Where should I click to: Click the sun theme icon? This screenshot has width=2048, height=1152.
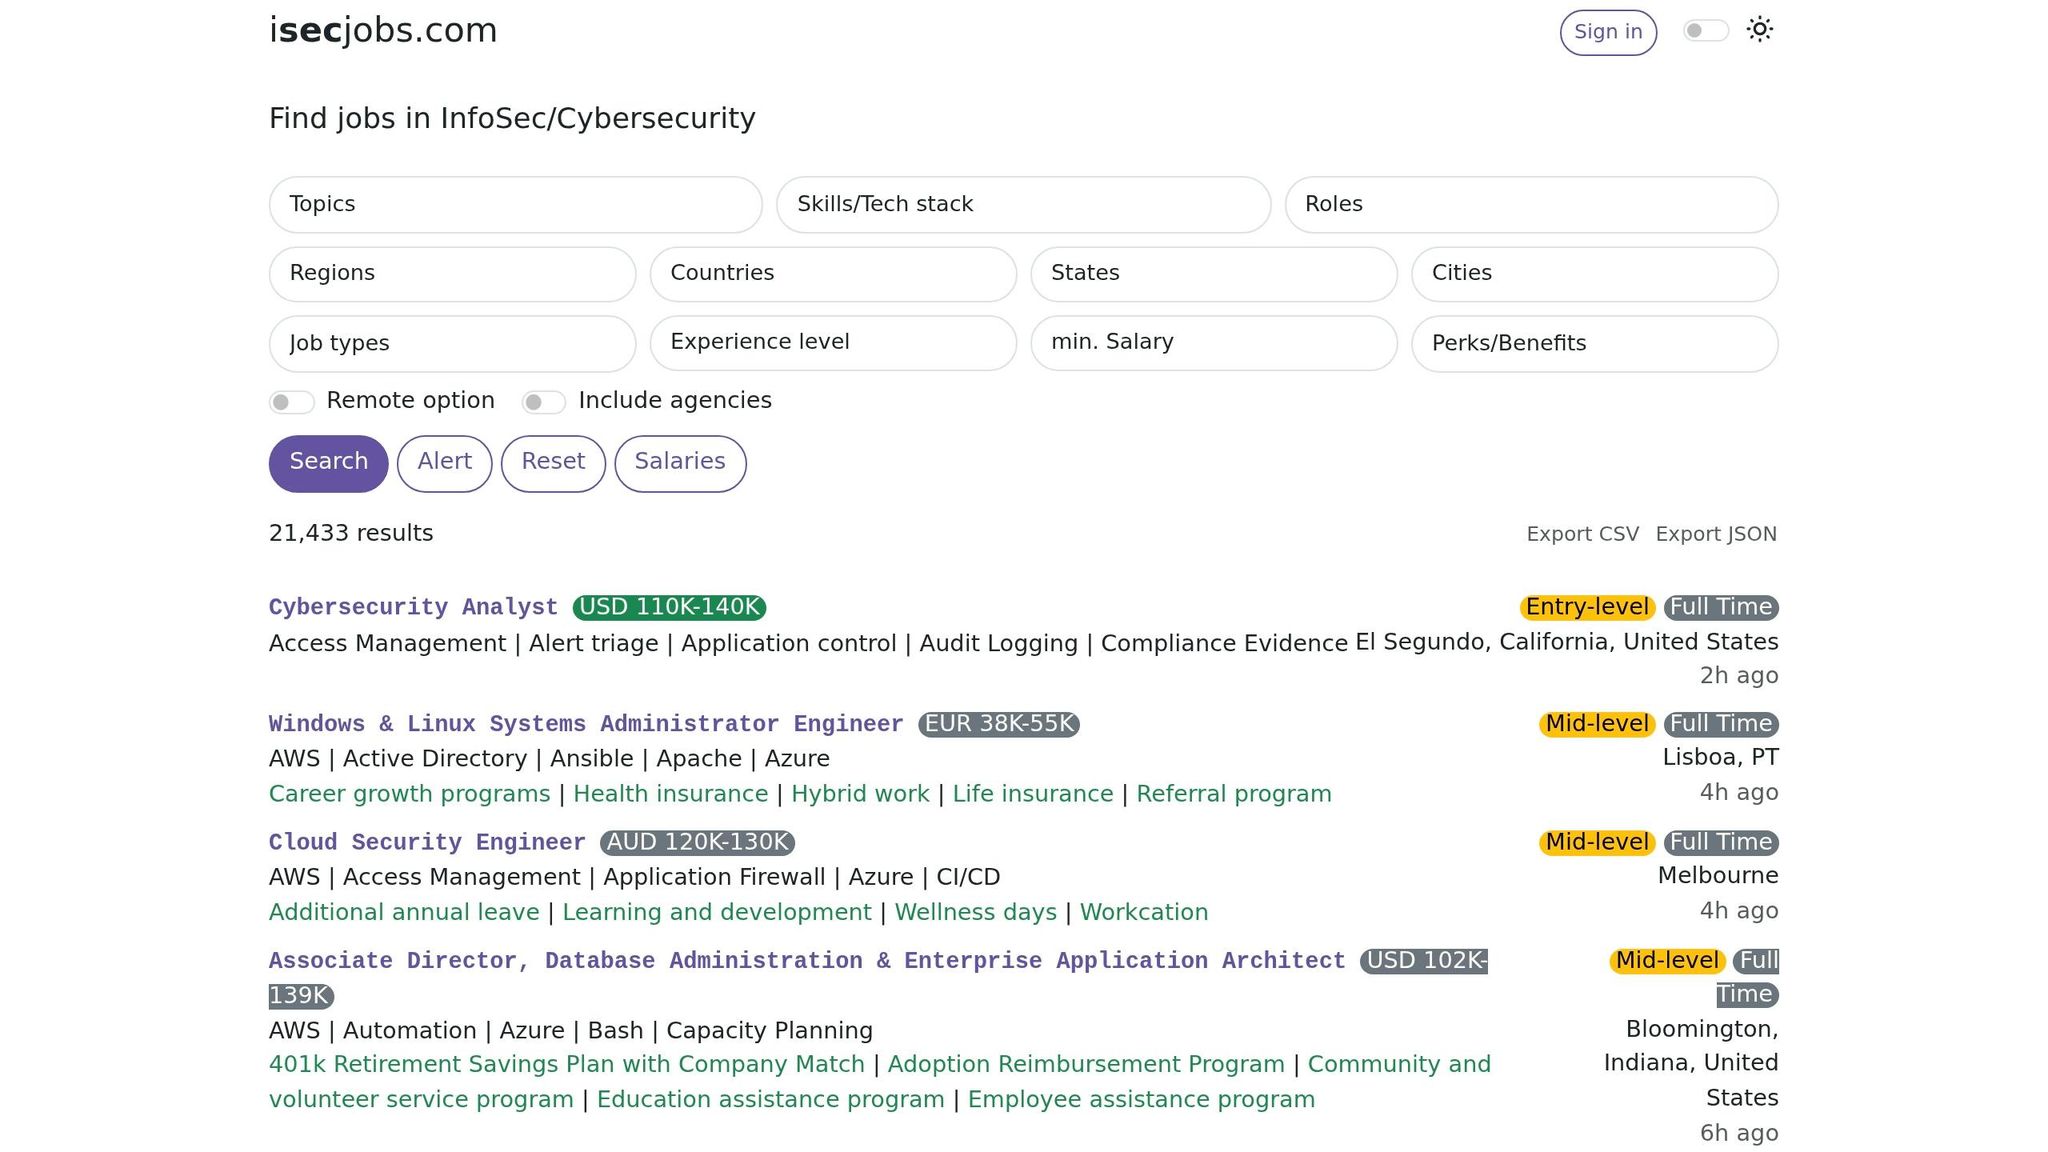[1760, 30]
